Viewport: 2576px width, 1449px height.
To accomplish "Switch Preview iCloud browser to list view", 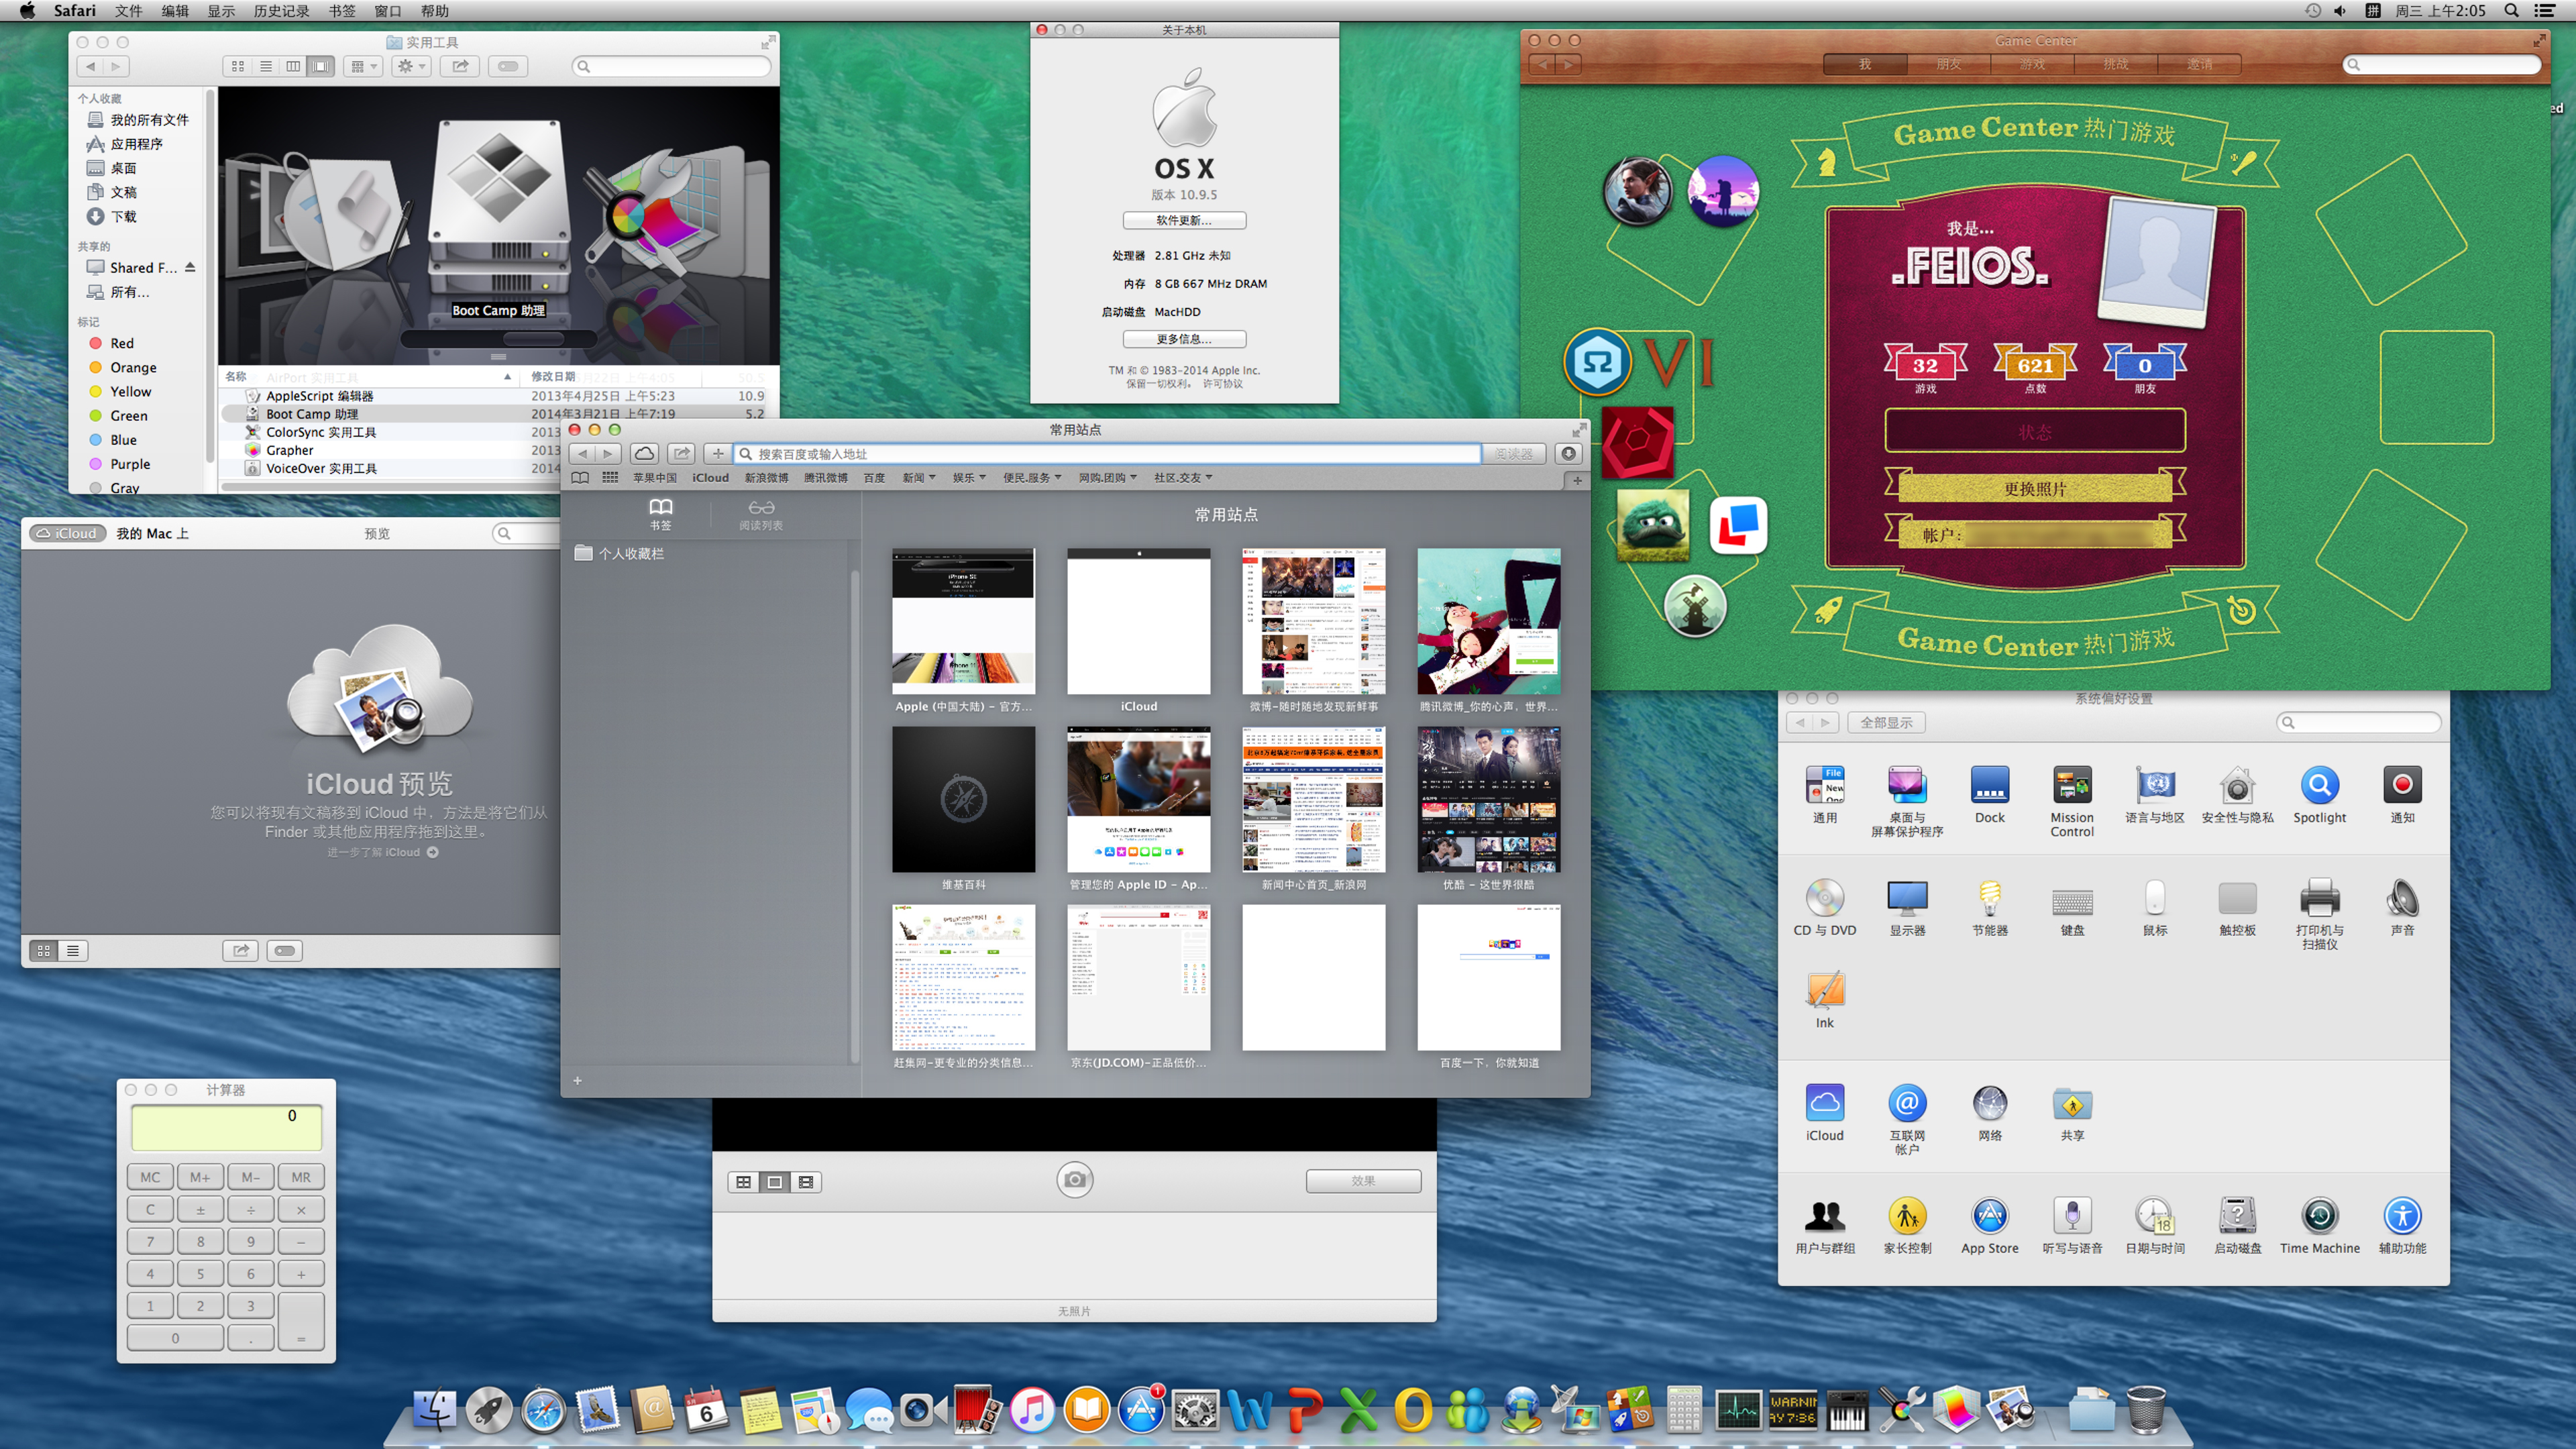I will [73, 951].
